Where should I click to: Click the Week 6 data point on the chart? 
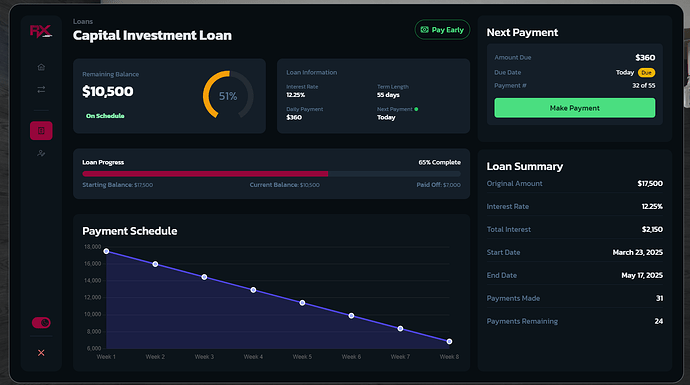[x=351, y=315]
